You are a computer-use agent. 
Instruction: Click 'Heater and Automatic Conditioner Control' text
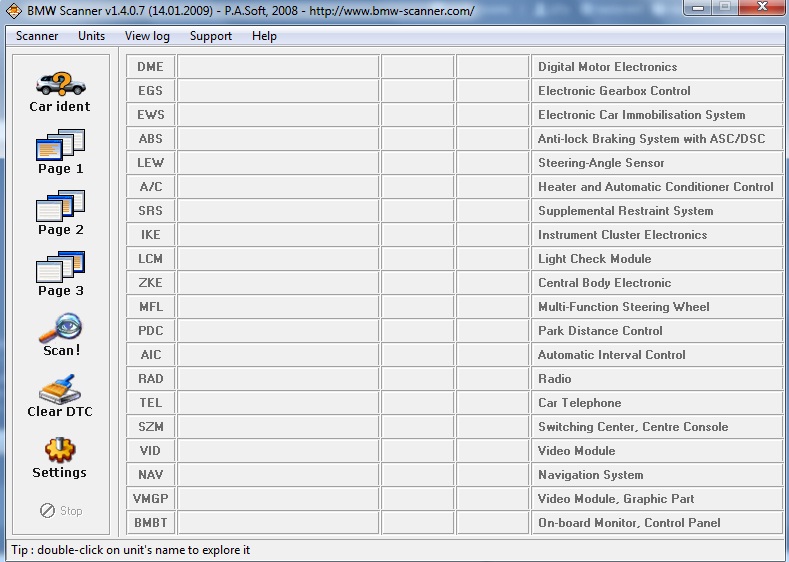(655, 187)
